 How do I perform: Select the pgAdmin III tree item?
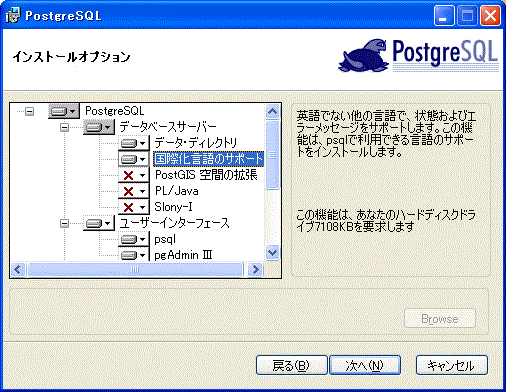pyautogui.click(x=183, y=255)
